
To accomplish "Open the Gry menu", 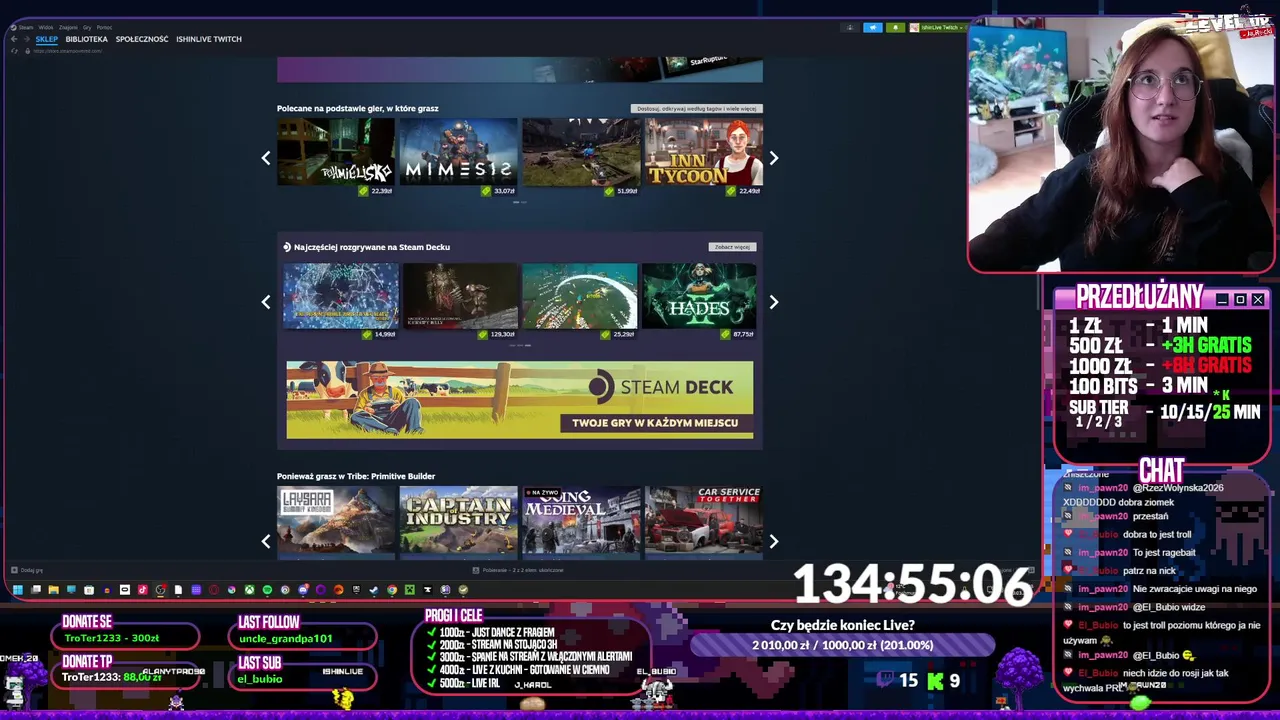I will click(x=87, y=28).
